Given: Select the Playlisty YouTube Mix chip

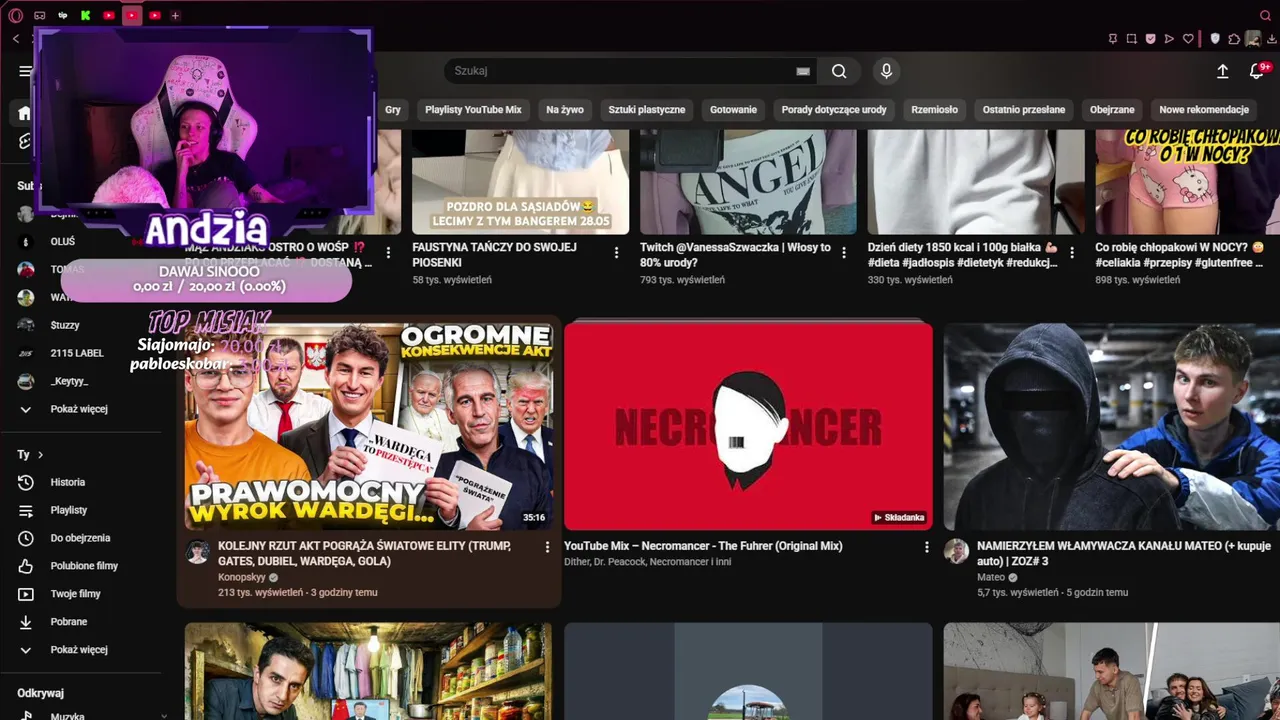Looking at the screenshot, I should pyautogui.click(x=473, y=110).
